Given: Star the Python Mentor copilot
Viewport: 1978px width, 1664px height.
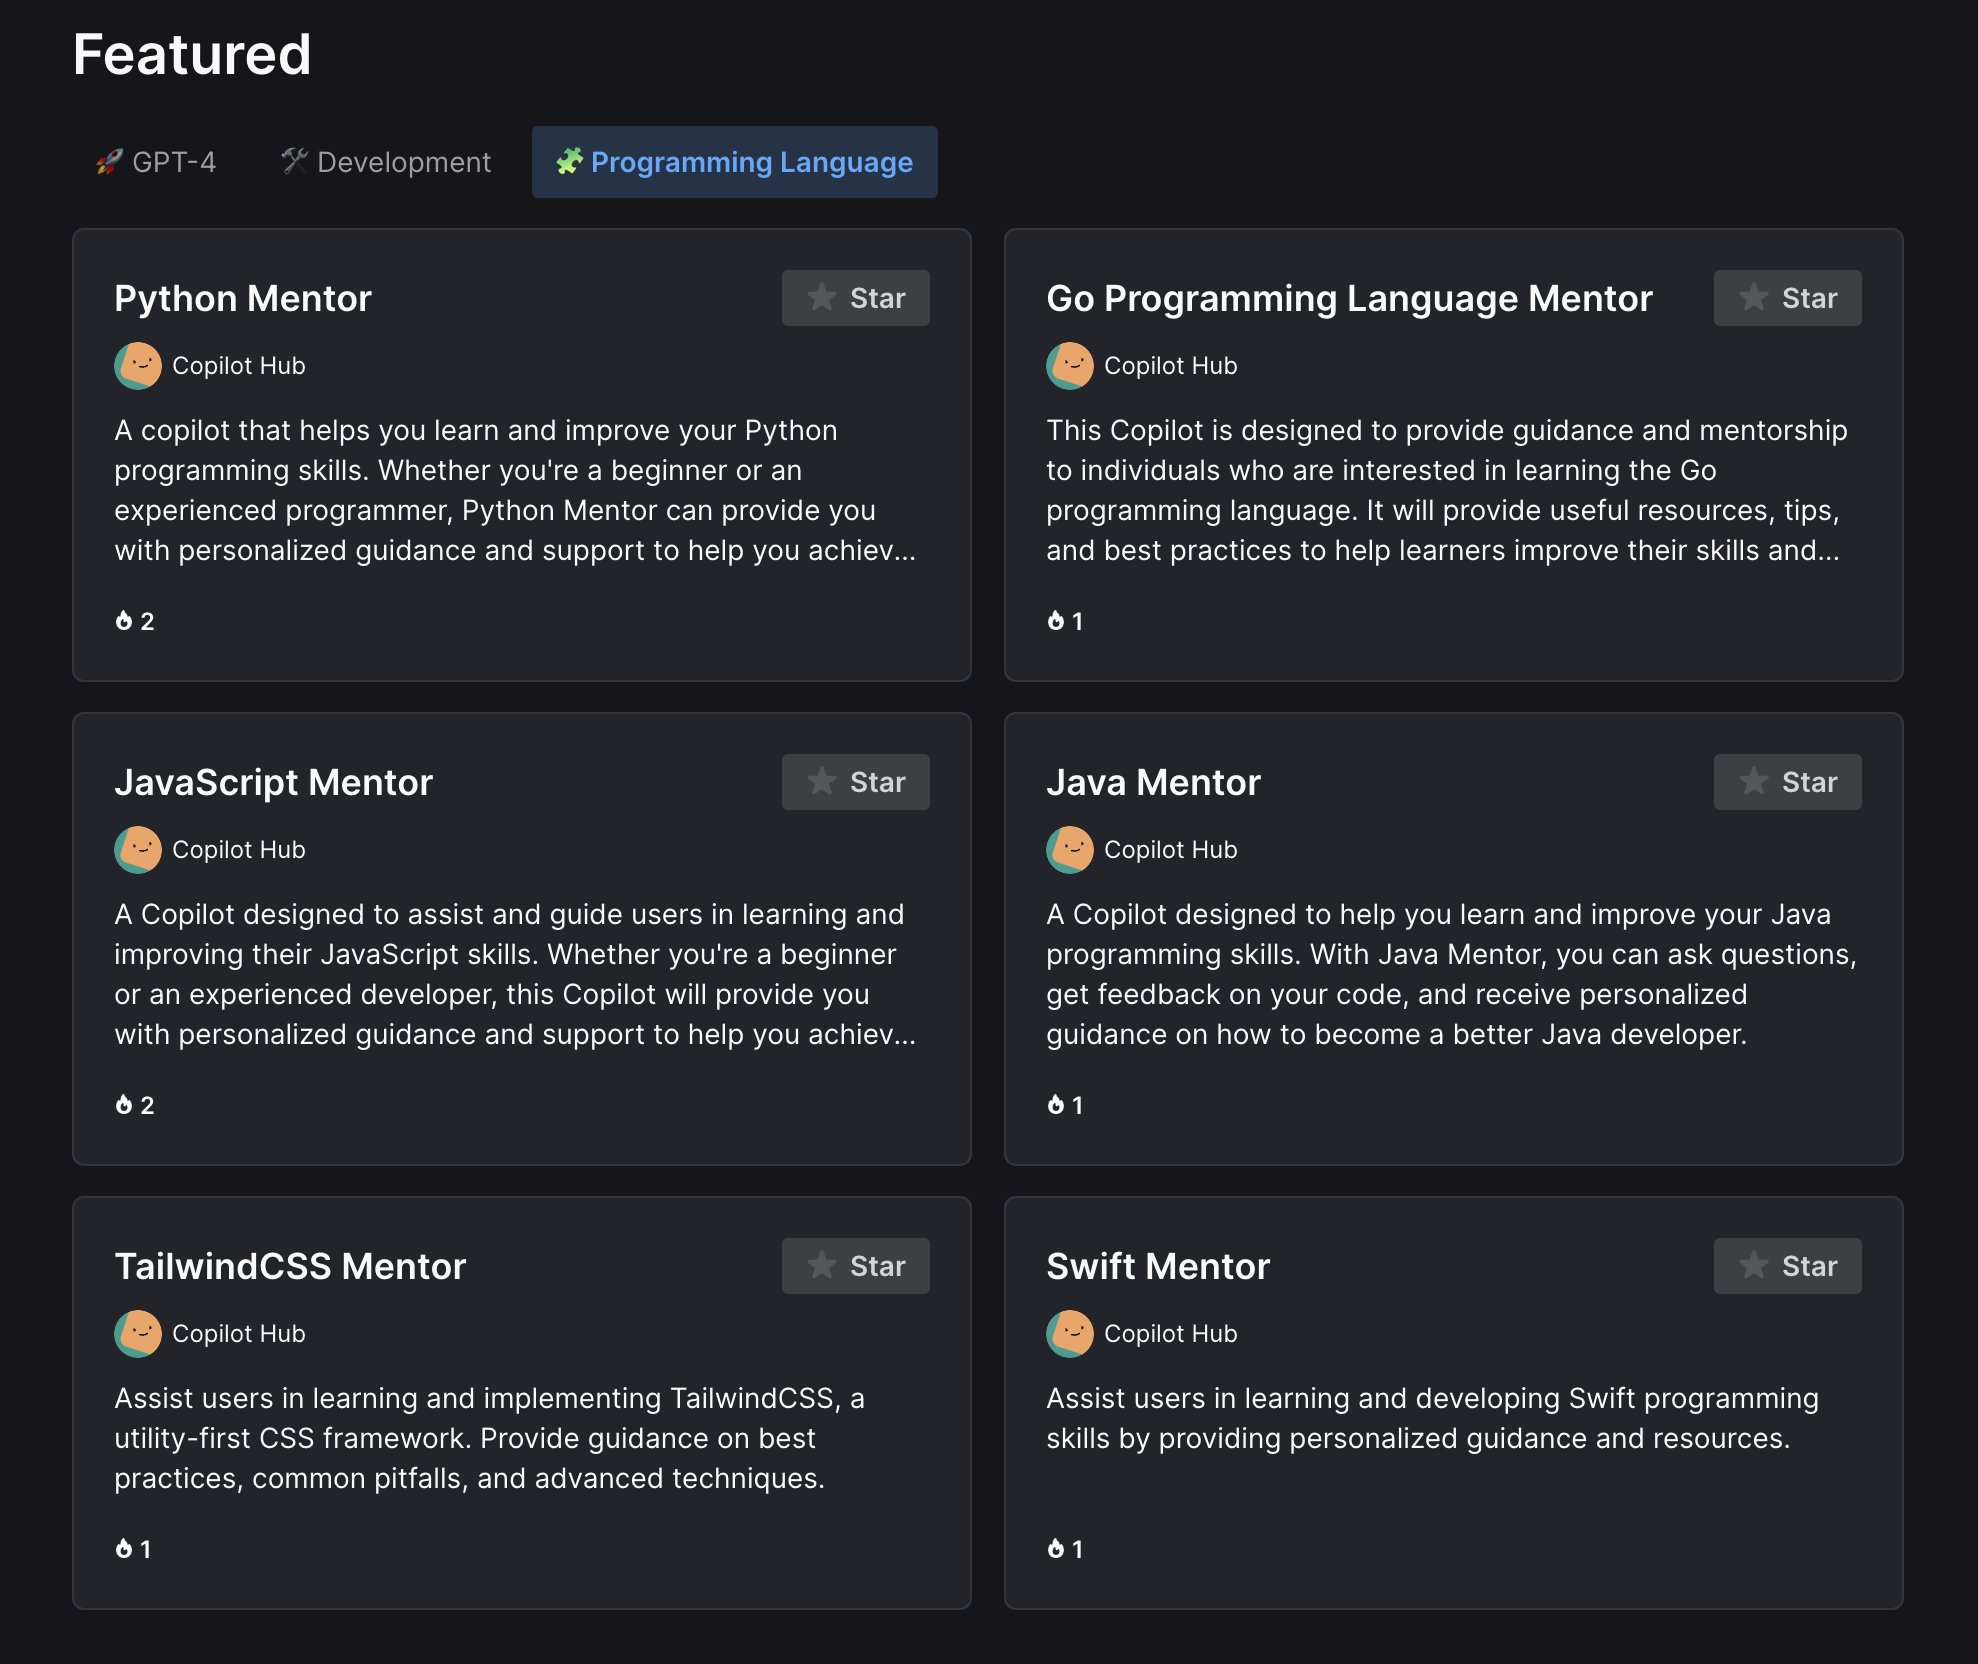Looking at the screenshot, I should click(855, 298).
